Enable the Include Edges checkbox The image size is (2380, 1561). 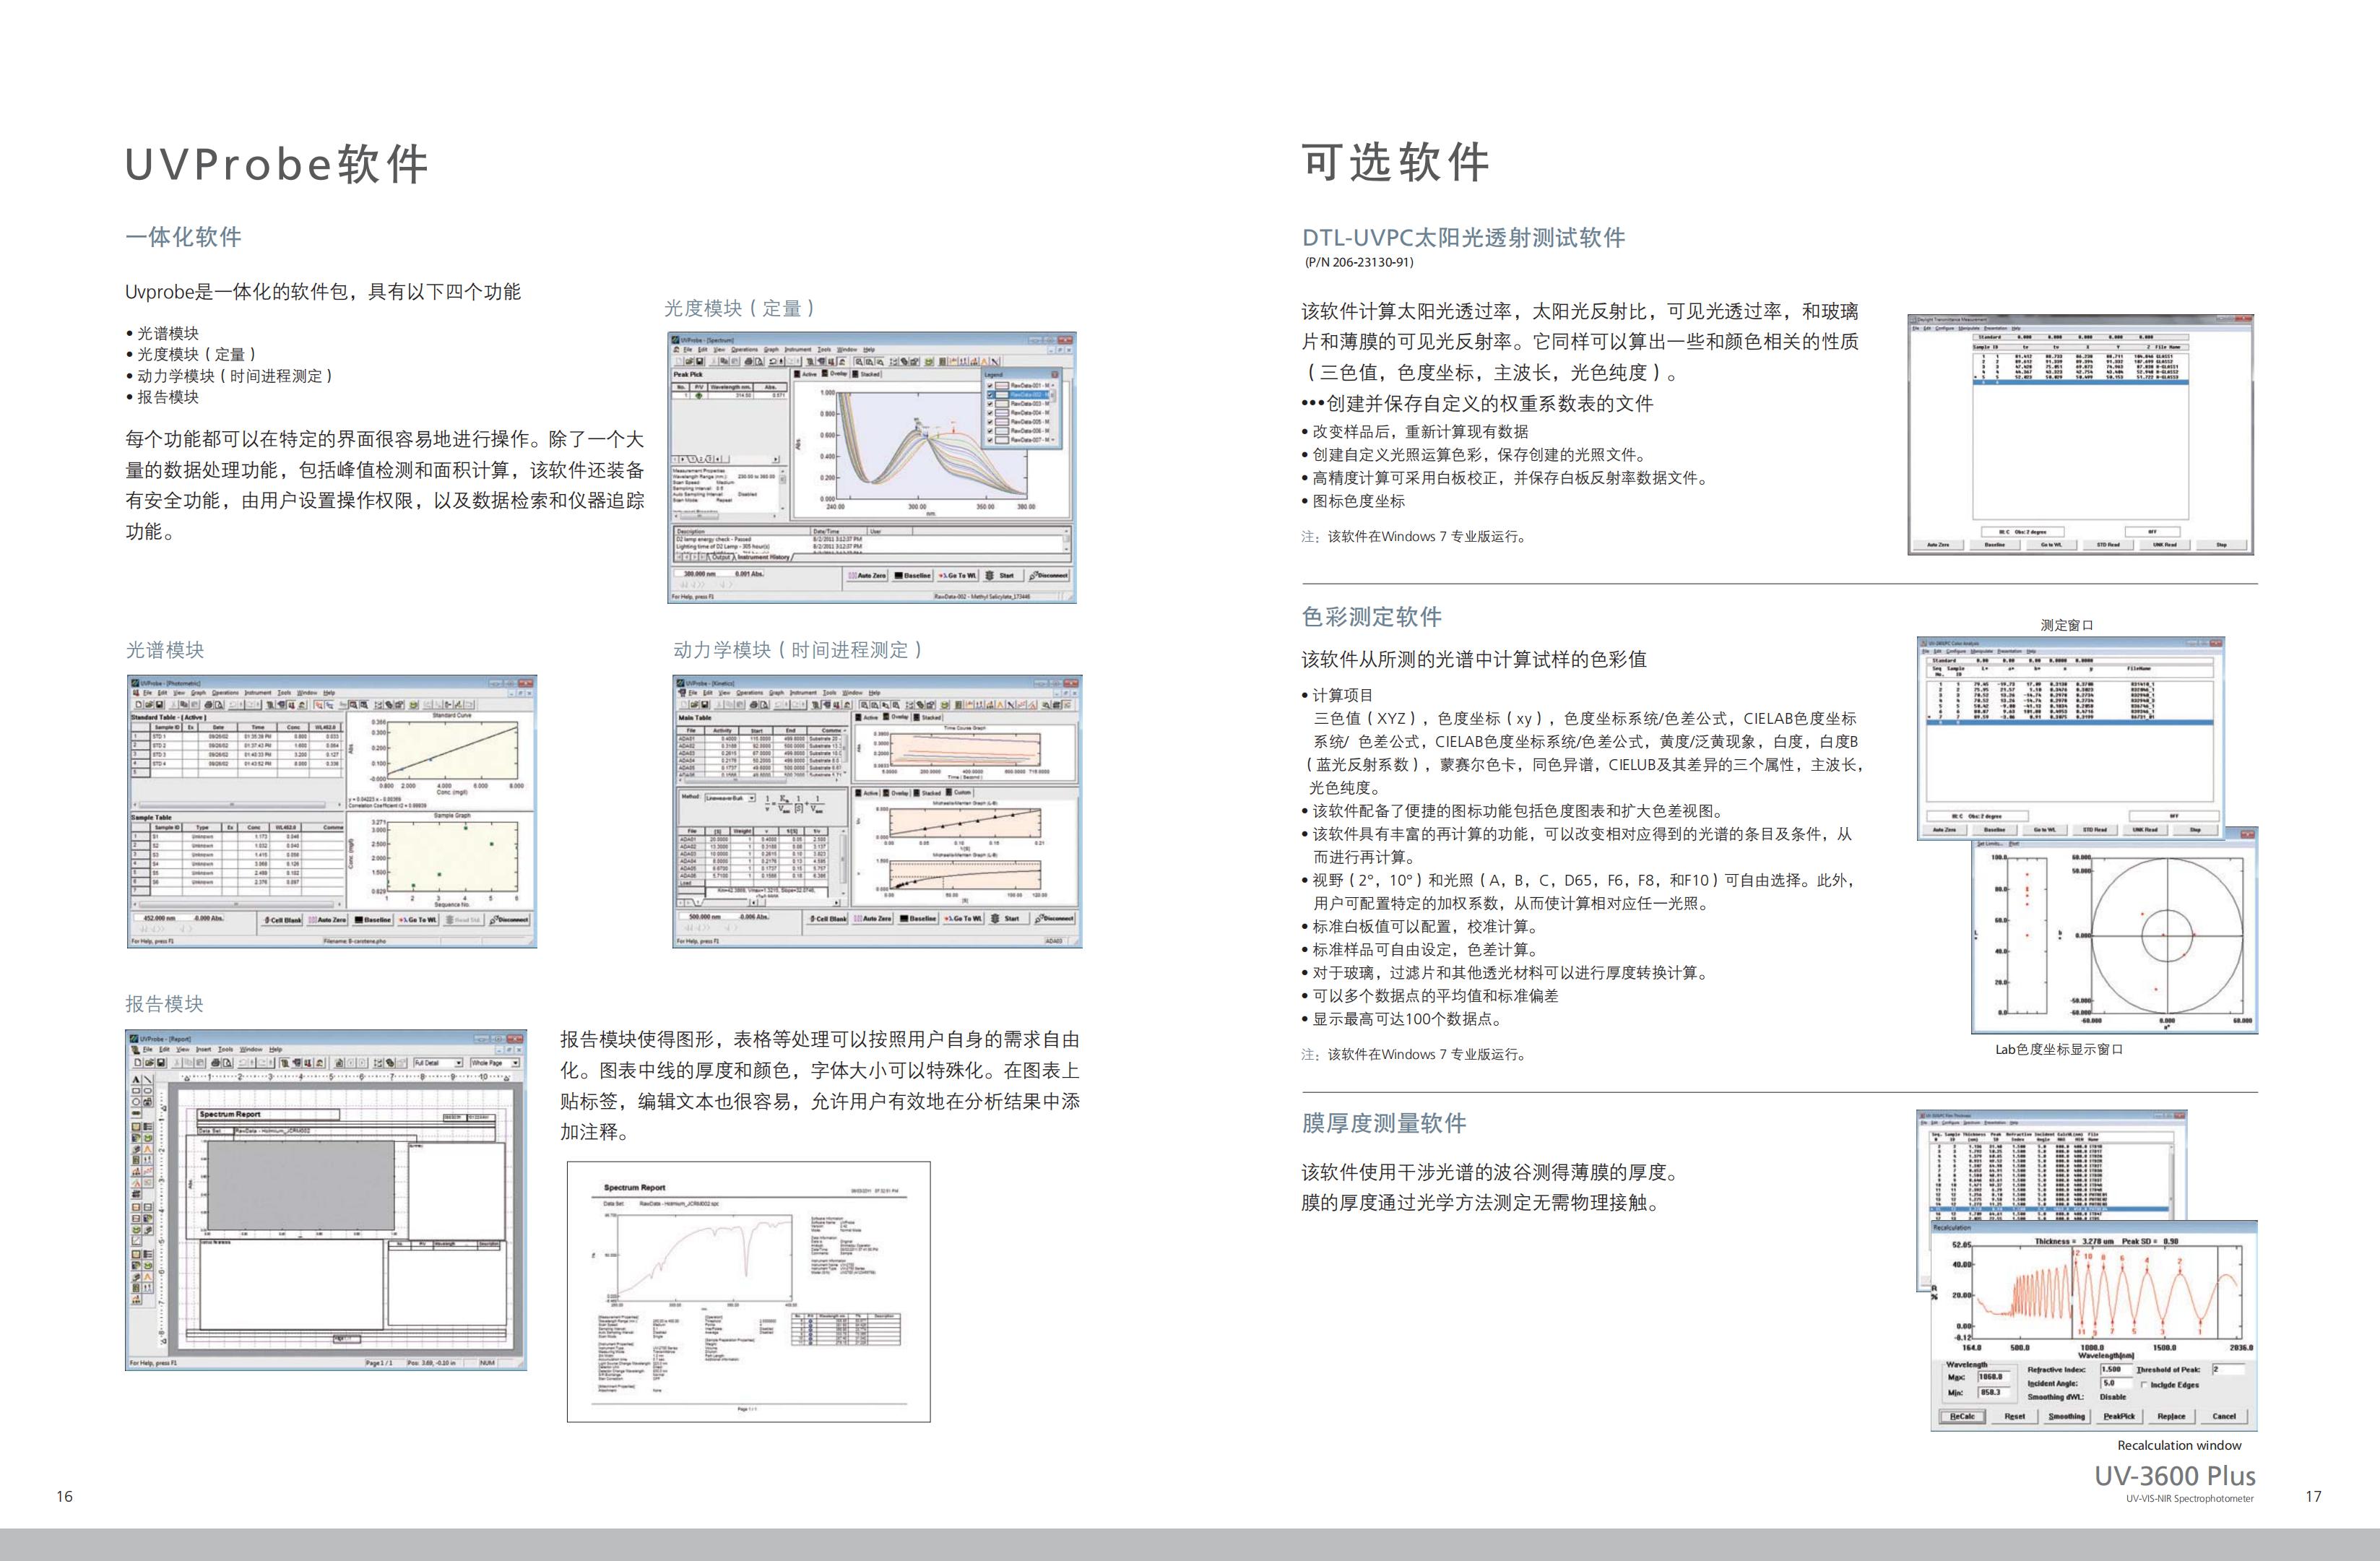click(2144, 1385)
